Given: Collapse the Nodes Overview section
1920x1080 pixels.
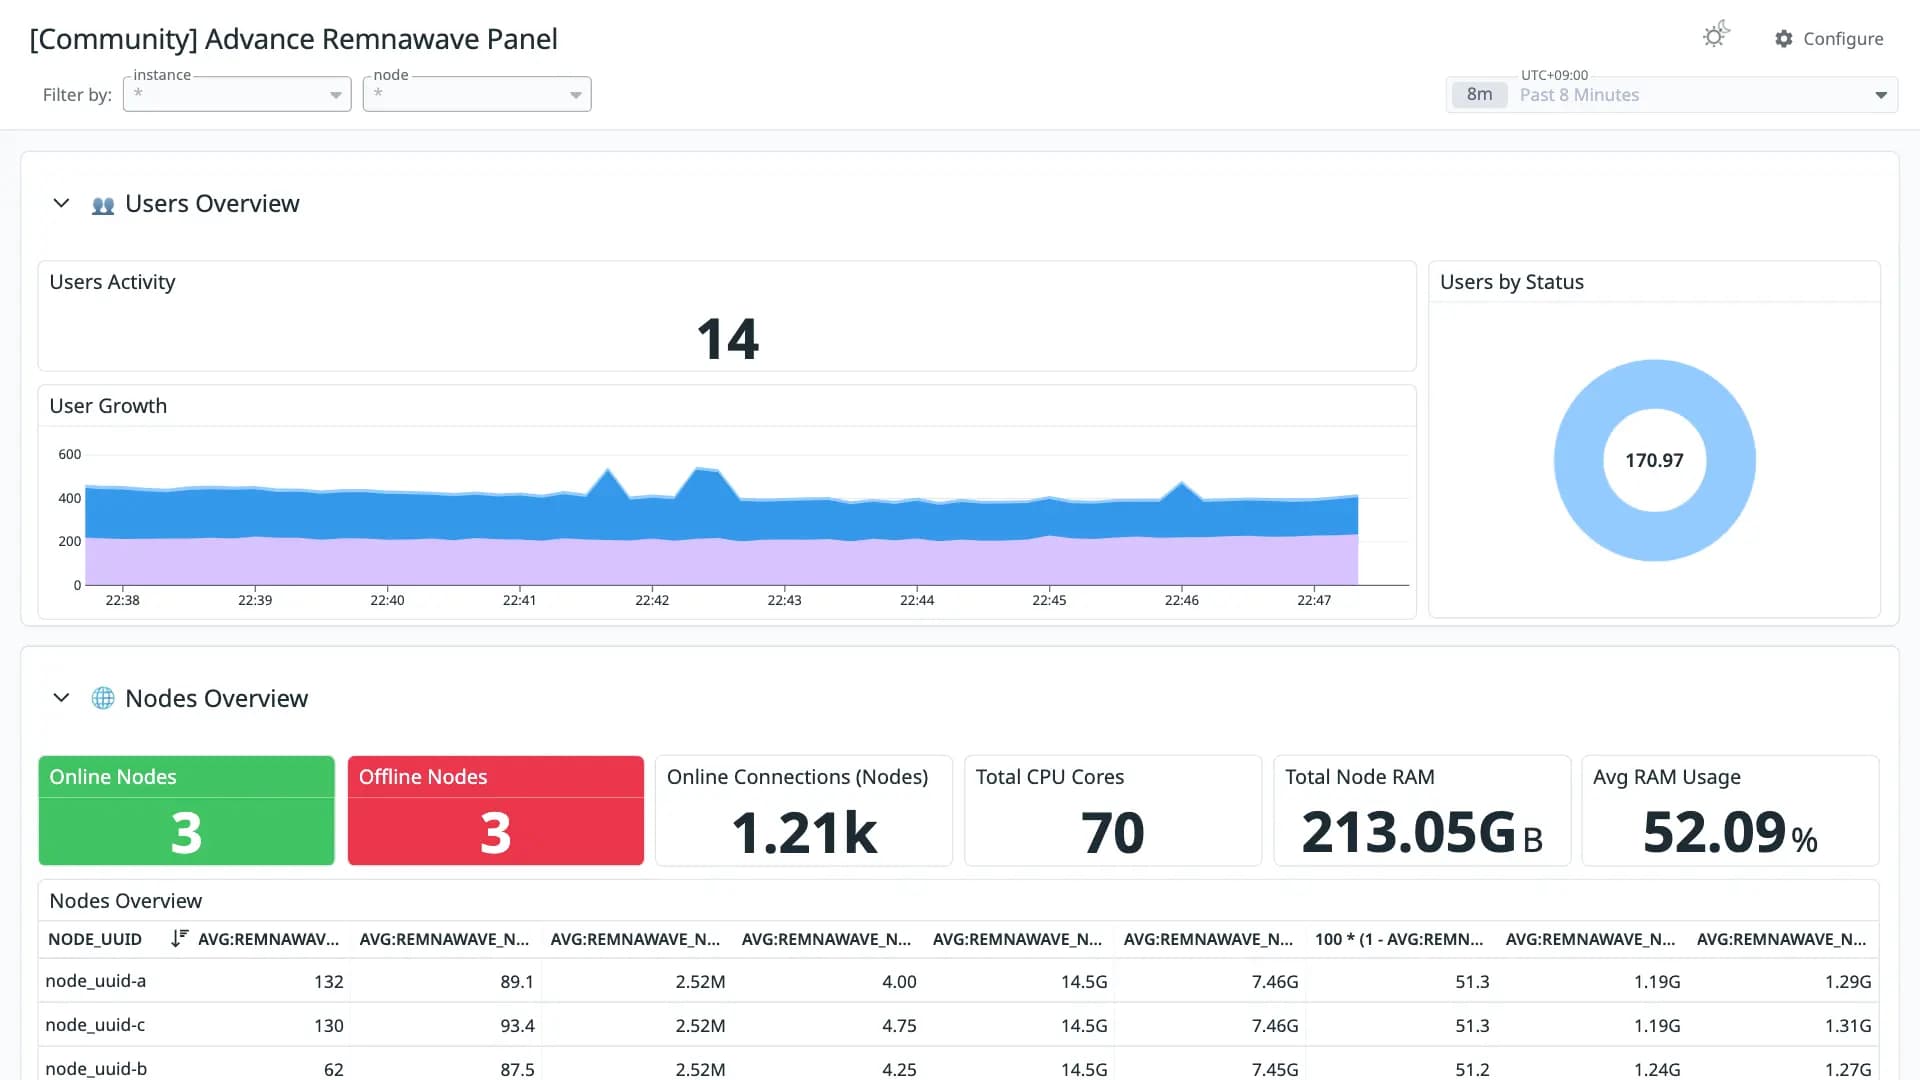Looking at the screenshot, I should tap(61, 698).
